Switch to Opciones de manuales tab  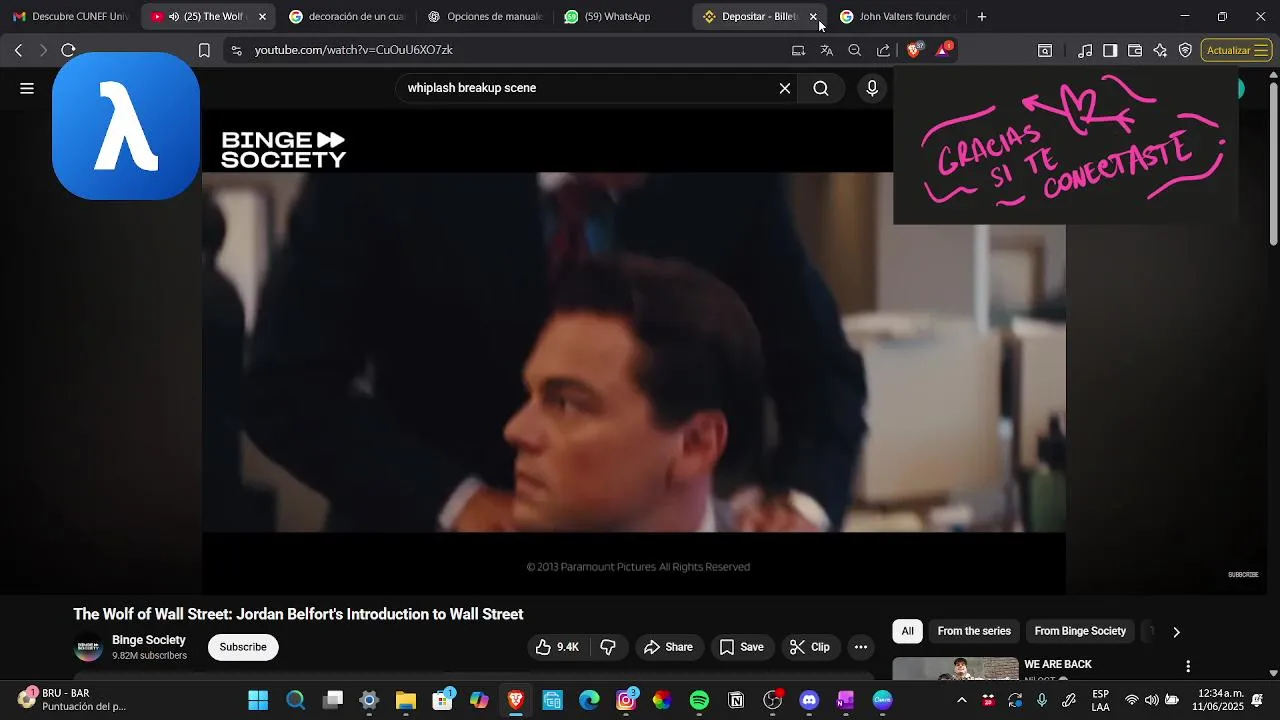coord(485,17)
